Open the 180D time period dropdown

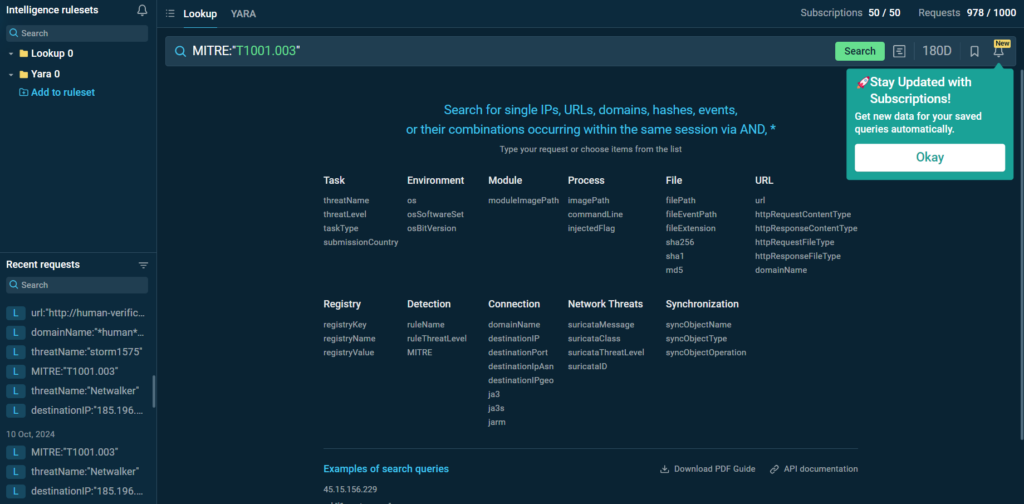[x=936, y=51]
